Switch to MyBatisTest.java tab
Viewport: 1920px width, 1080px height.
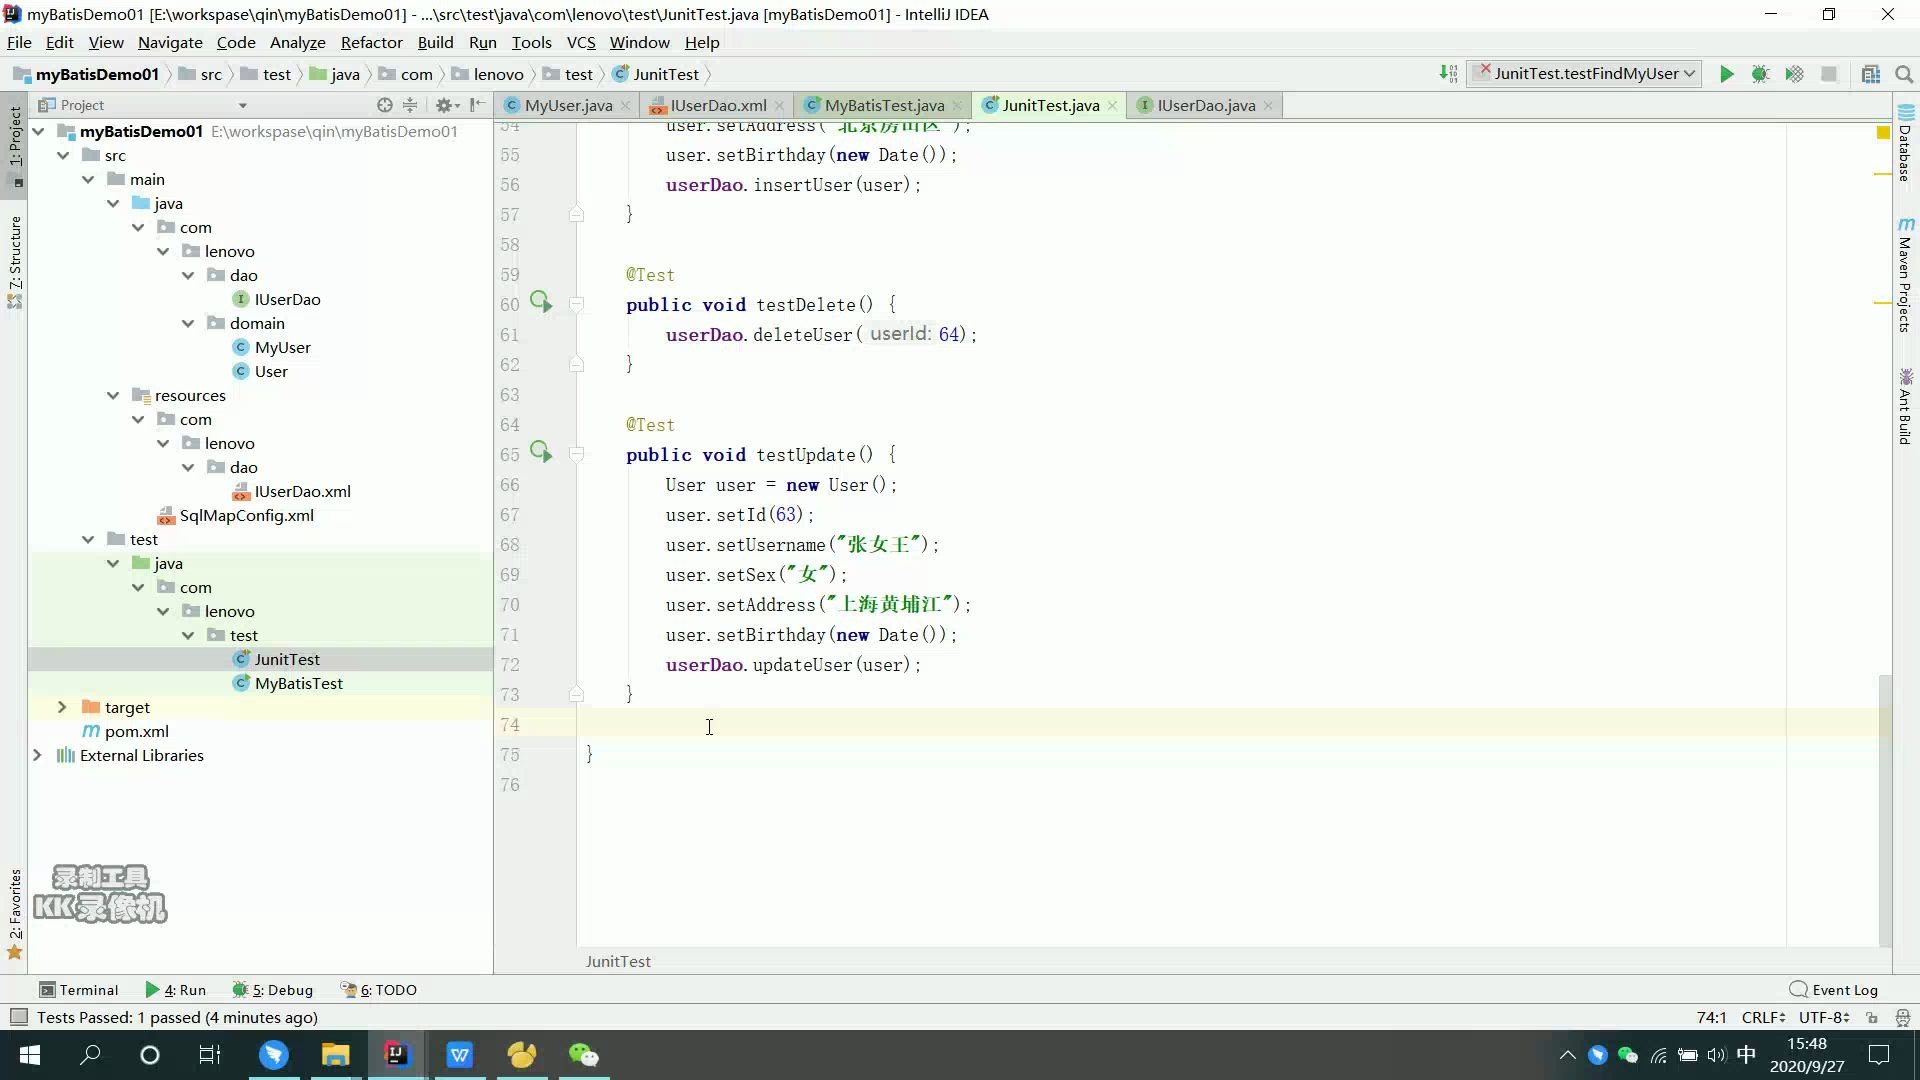click(x=884, y=105)
